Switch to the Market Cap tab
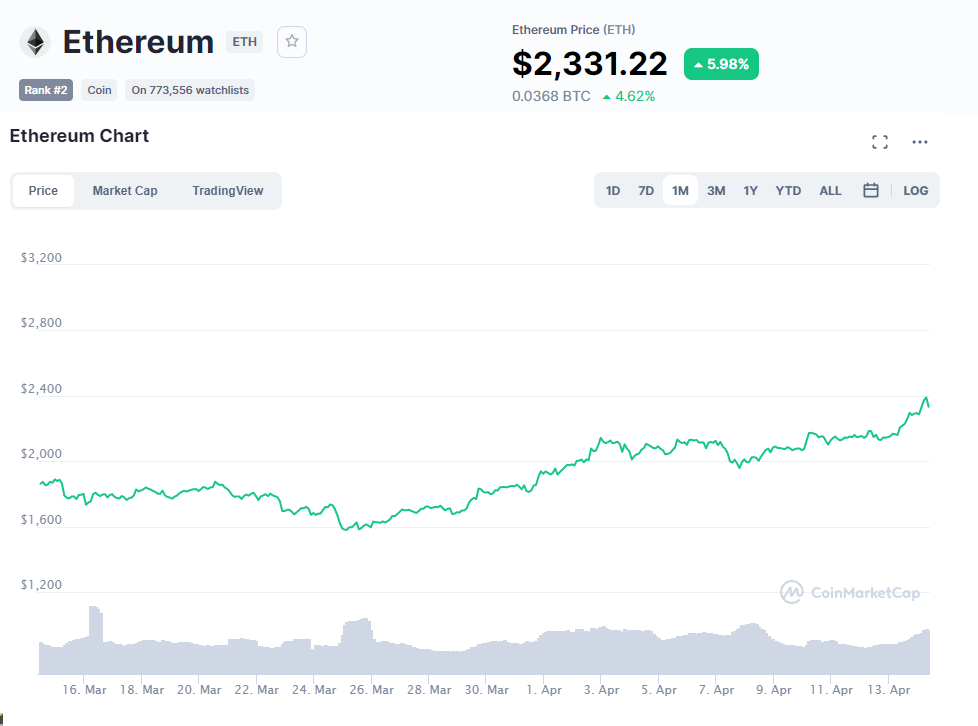Screen dimensions: 978x726 click(125, 191)
